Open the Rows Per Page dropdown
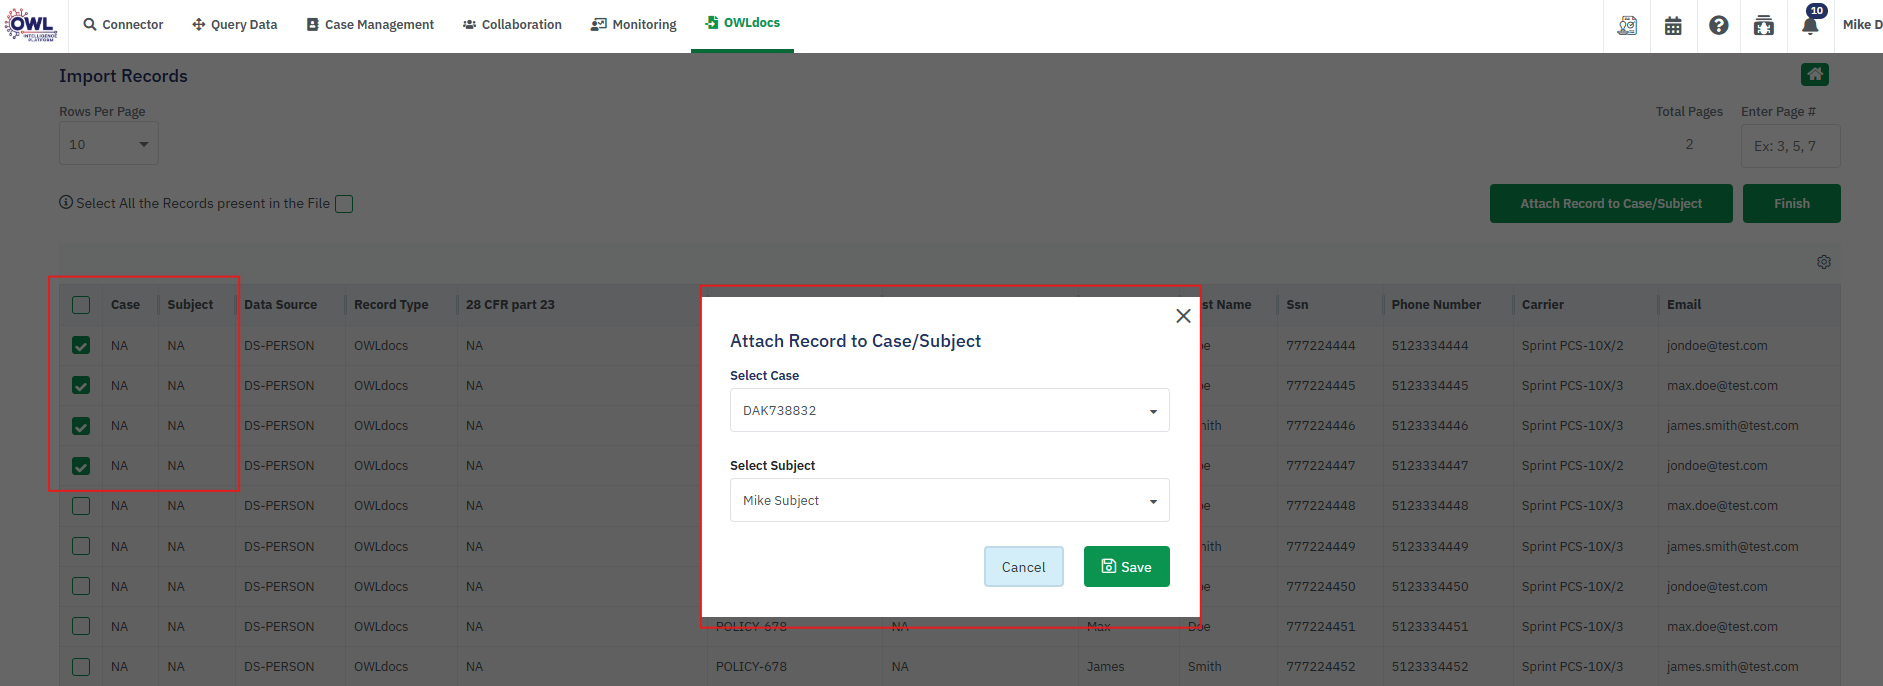The height and width of the screenshot is (686, 1883). (x=108, y=145)
